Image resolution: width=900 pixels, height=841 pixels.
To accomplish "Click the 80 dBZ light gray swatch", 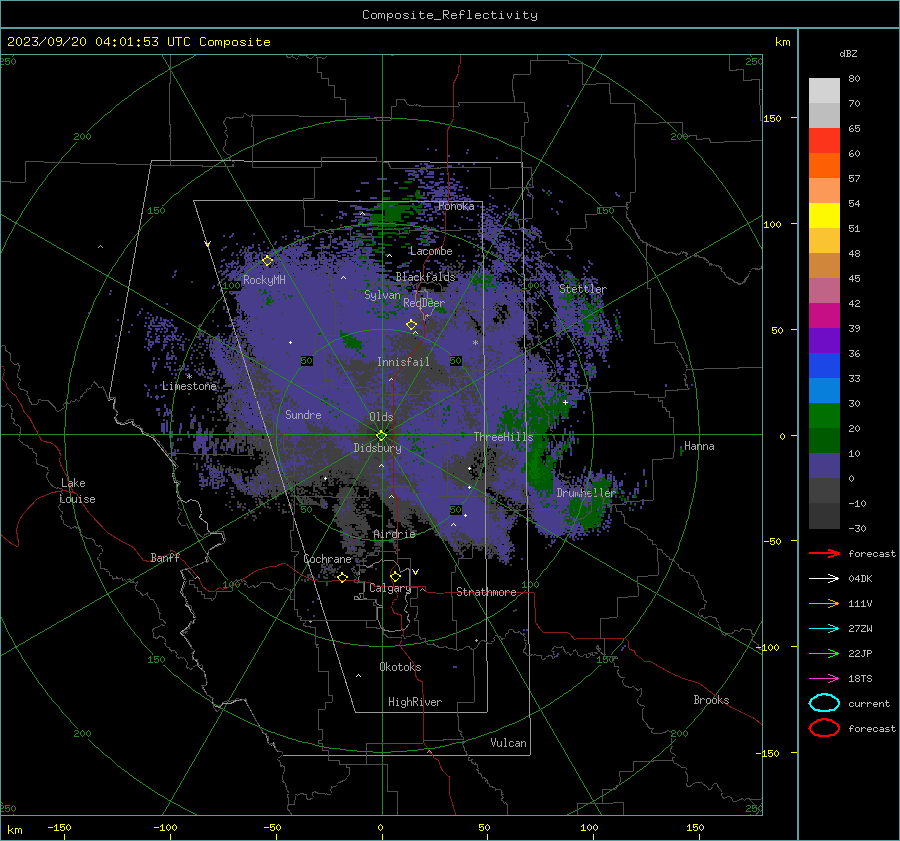I will pos(824,90).
